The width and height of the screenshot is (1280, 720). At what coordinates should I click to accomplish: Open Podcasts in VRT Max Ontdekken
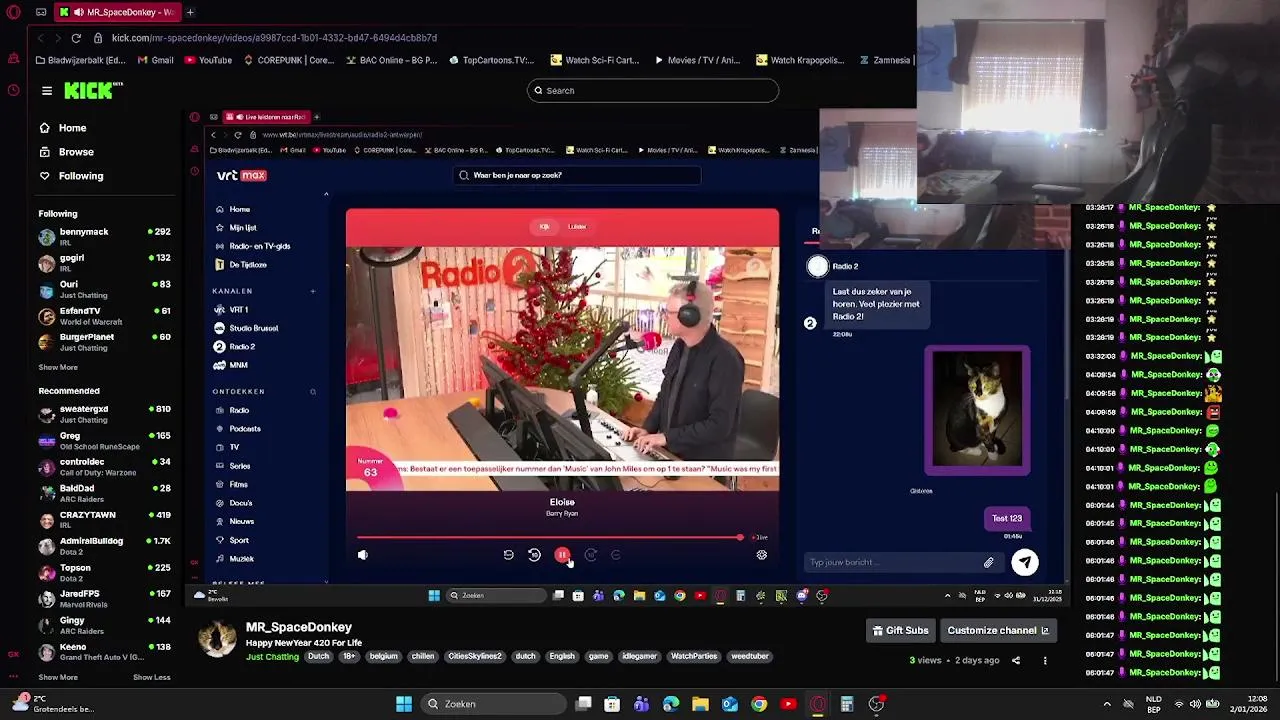point(237,429)
